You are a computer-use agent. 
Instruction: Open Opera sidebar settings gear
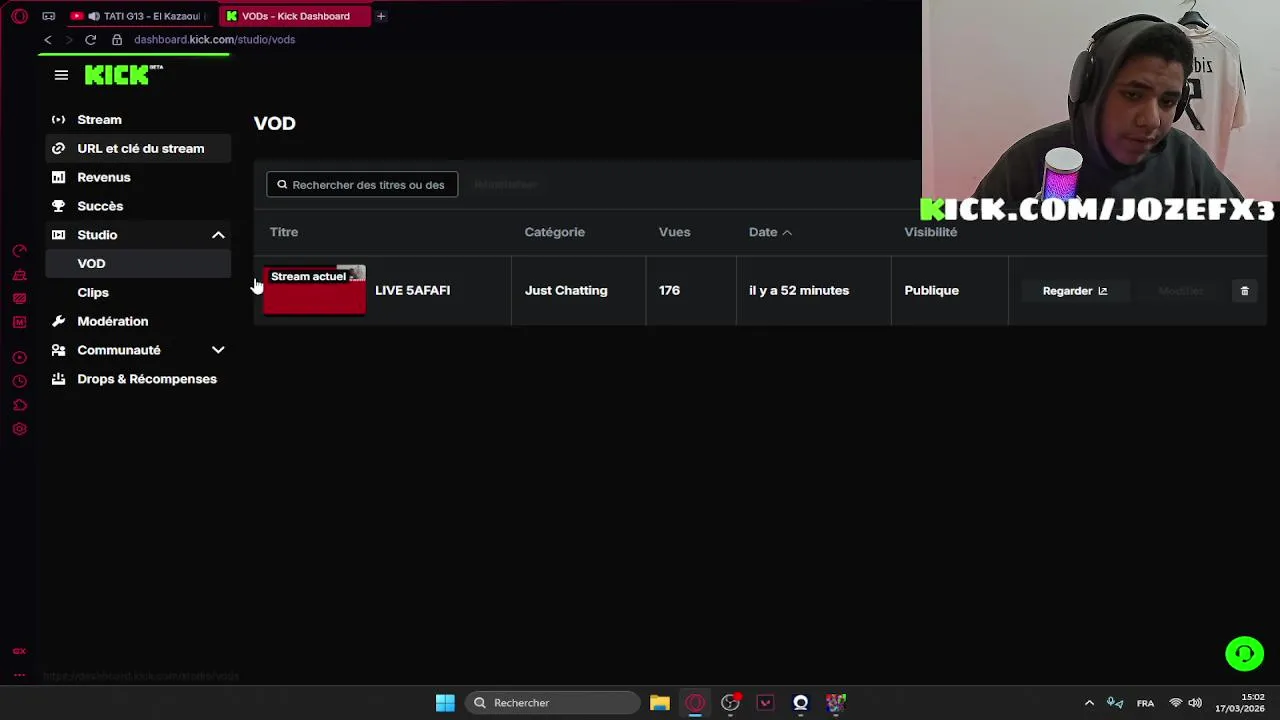19,429
